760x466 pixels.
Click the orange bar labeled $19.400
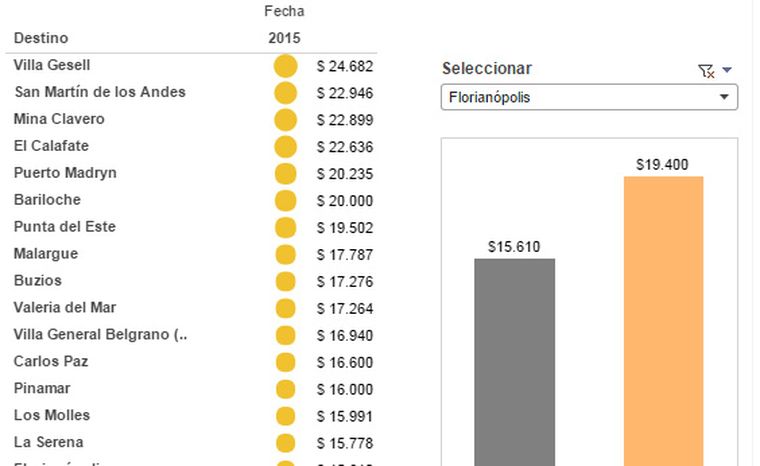tap(663, 320)
